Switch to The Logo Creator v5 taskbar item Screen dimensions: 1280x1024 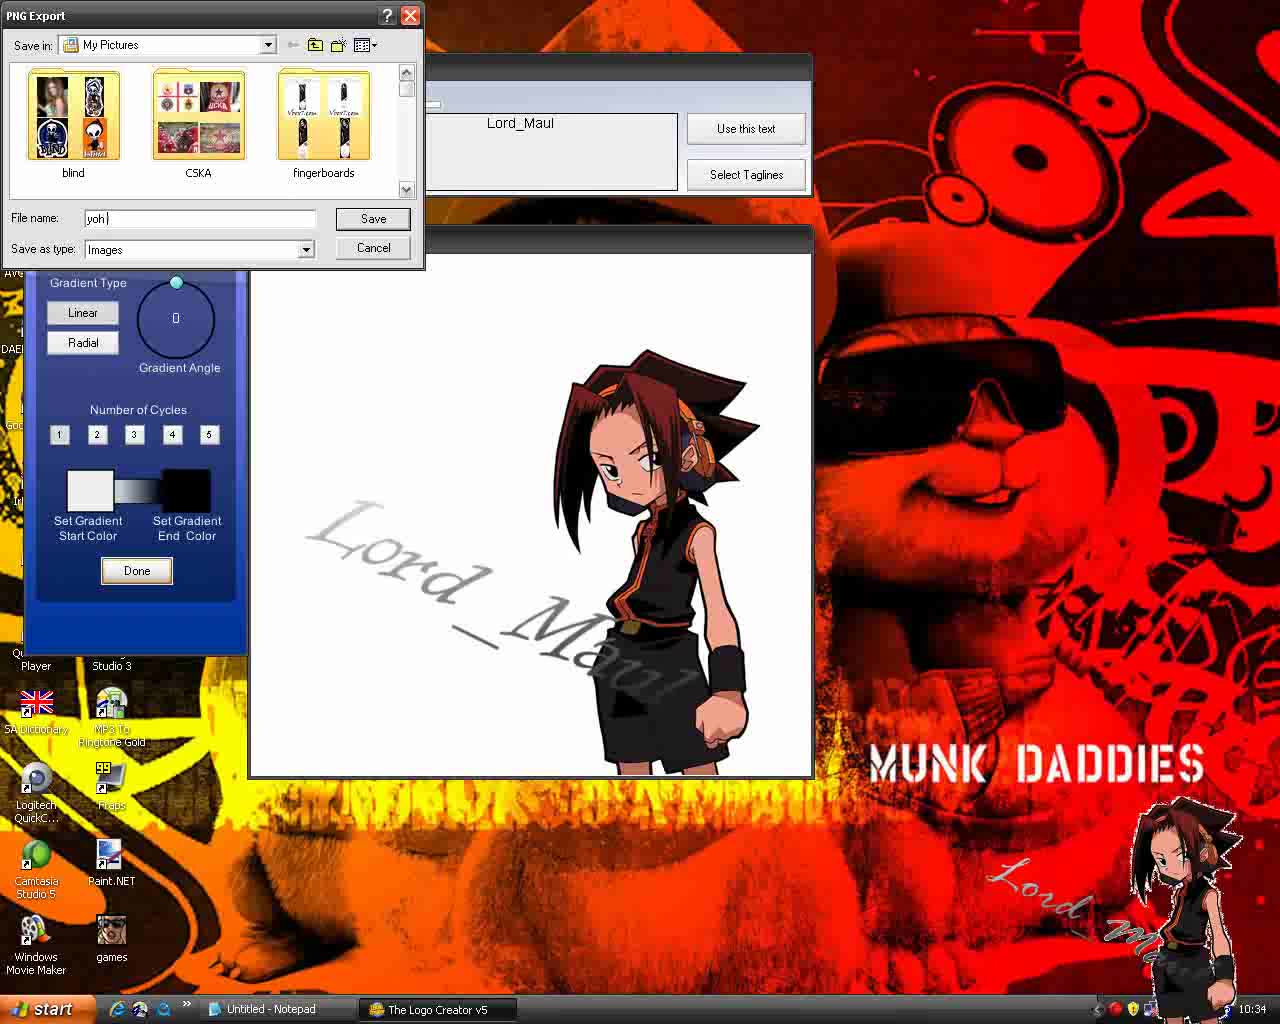438,1009
